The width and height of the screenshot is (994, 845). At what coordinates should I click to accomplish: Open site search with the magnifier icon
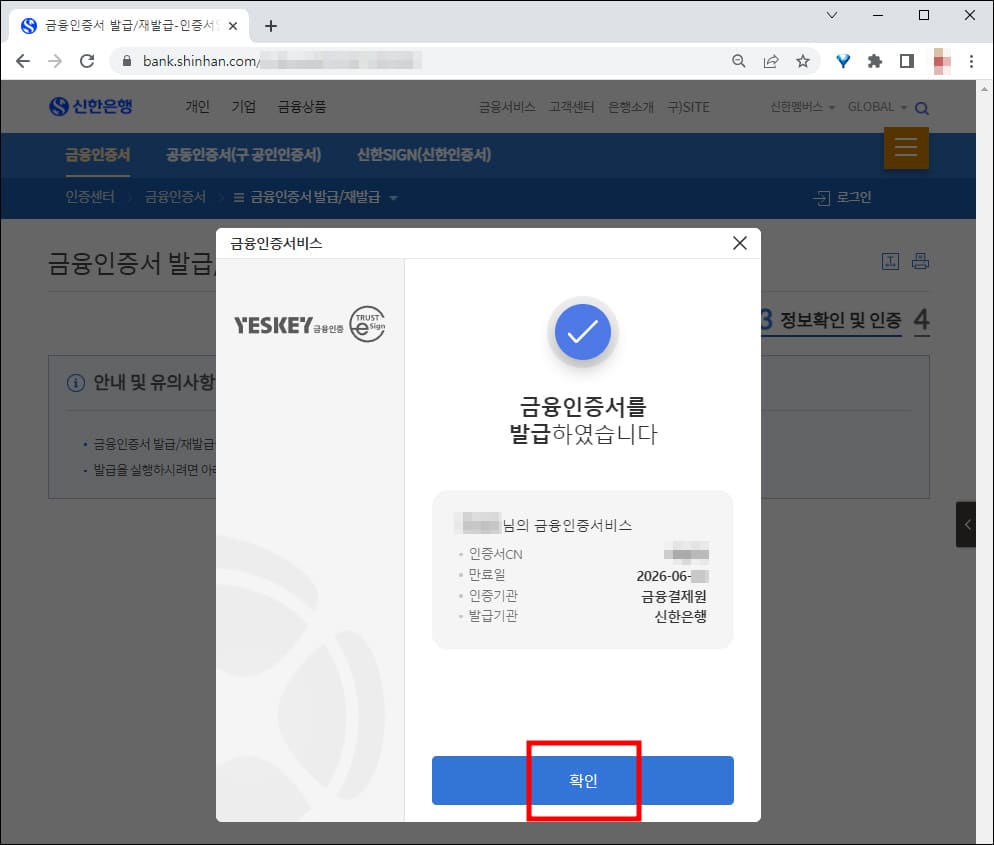point(922,107)
